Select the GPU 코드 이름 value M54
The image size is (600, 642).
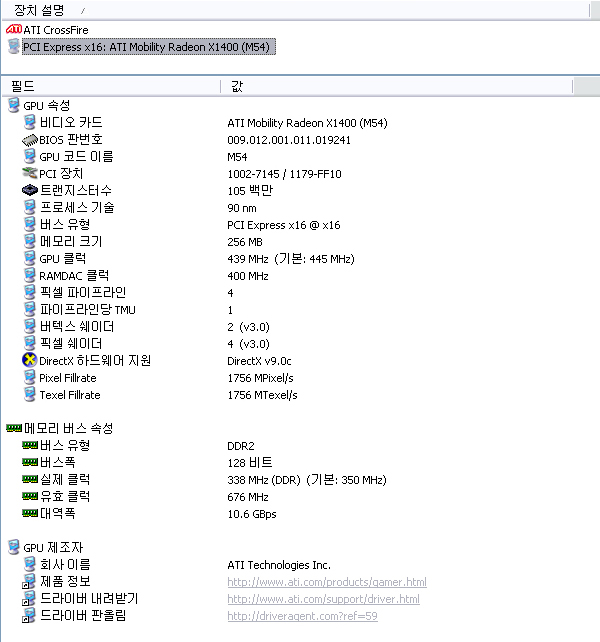pyautogui.click(x=237, y=157)
